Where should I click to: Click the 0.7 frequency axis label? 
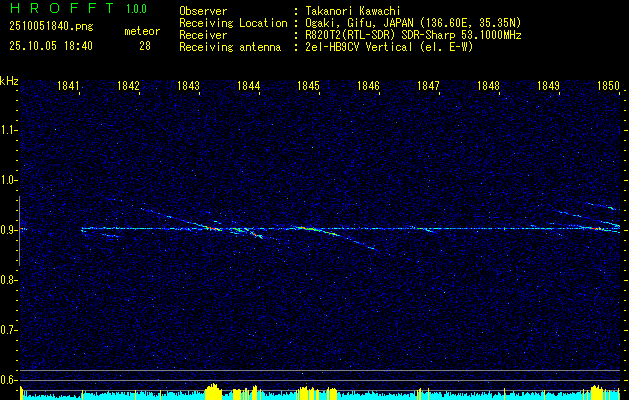[9, 329]
